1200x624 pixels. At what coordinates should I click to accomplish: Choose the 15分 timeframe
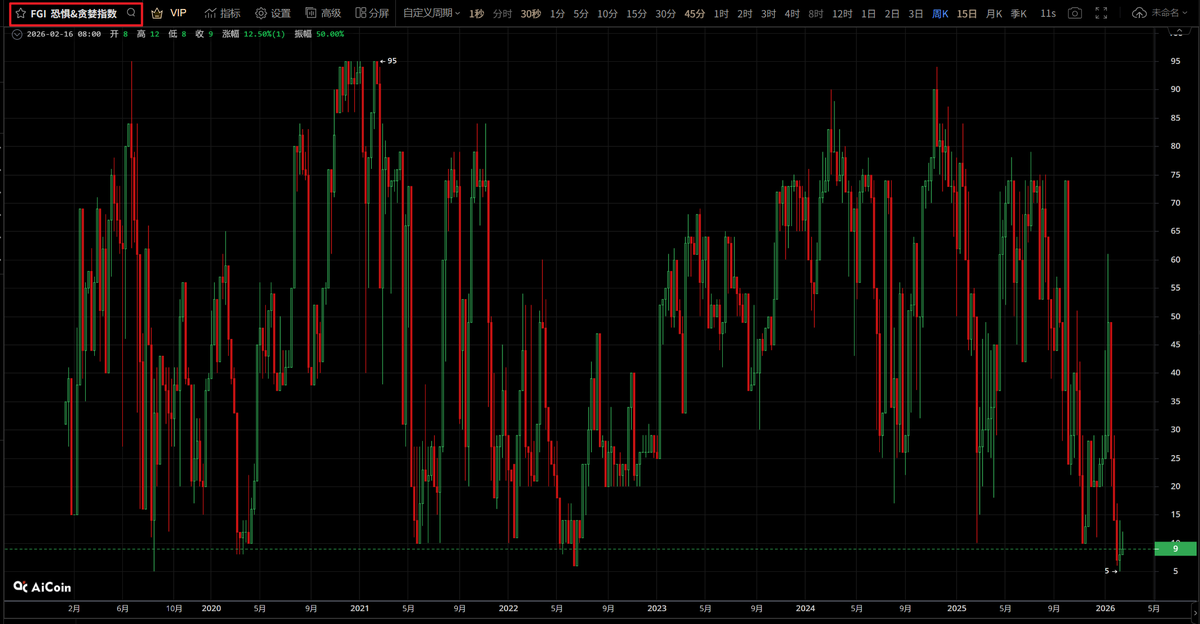point(636,13)
